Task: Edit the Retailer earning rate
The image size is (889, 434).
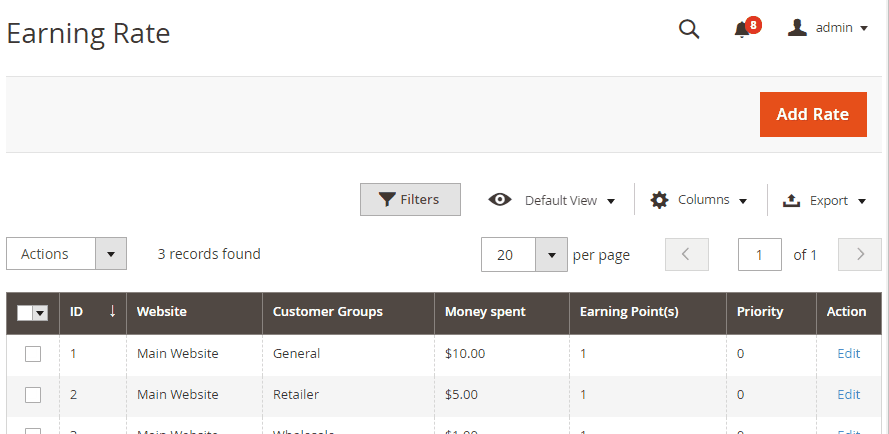Action: pyautogui.click(x=849, y=394)
